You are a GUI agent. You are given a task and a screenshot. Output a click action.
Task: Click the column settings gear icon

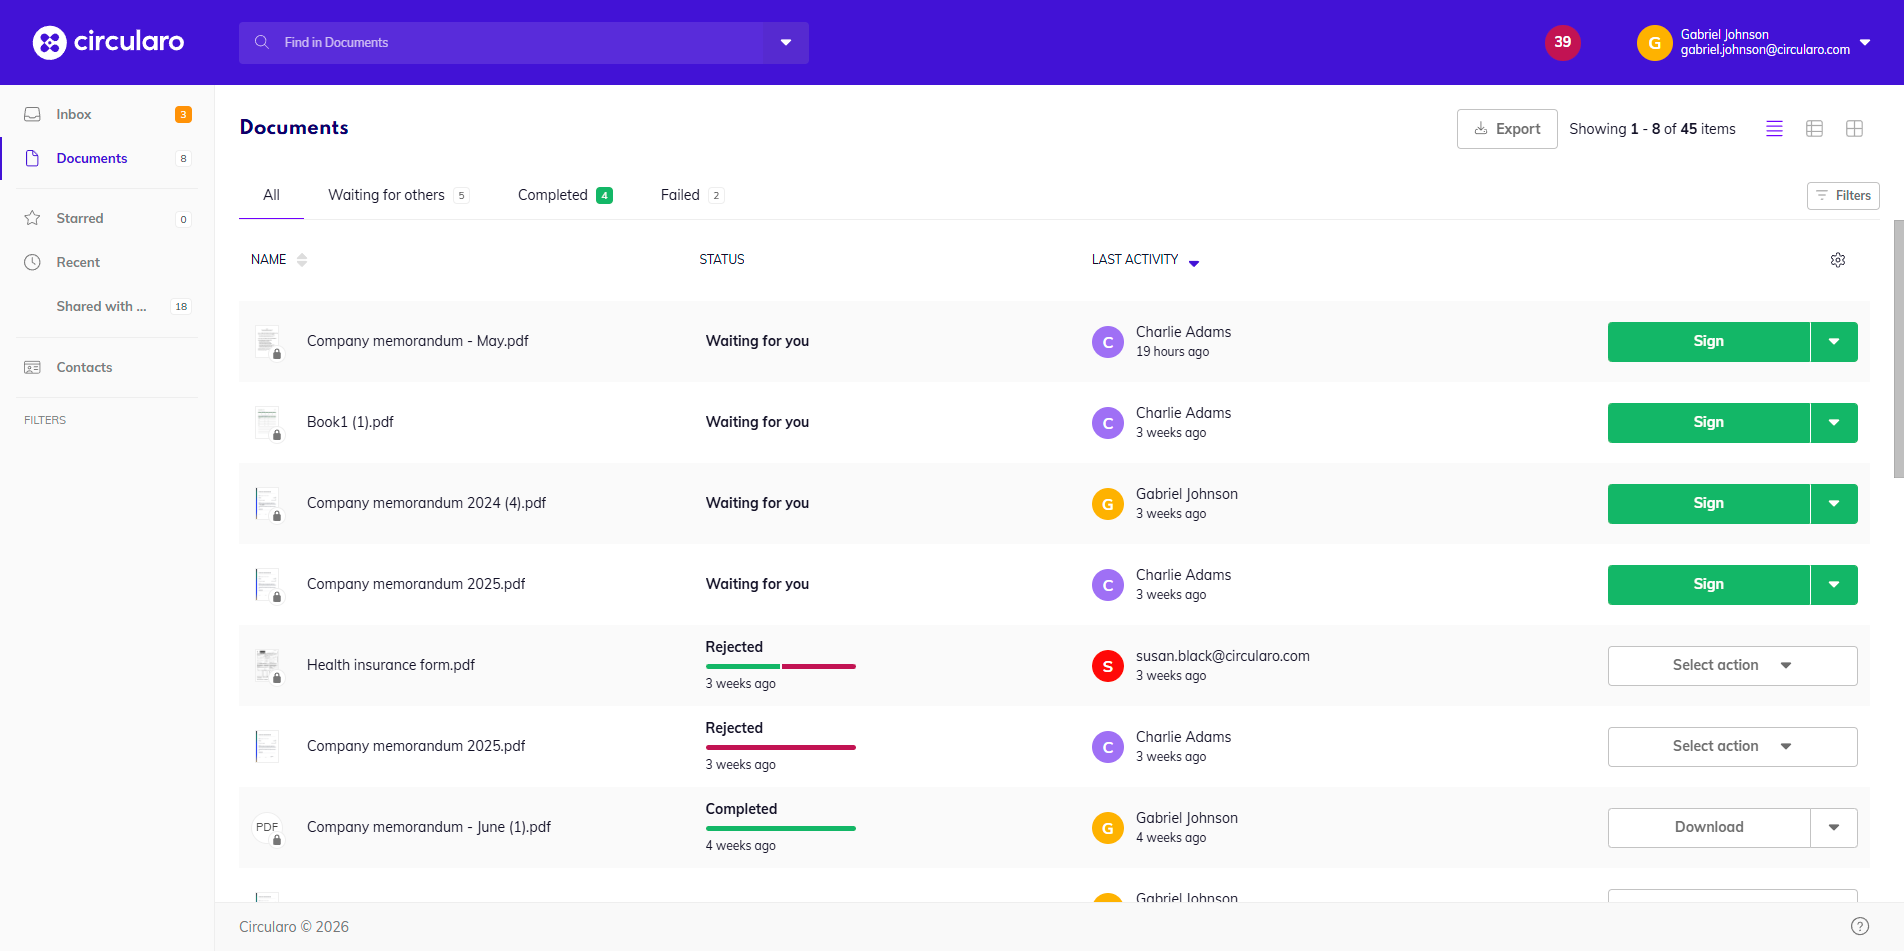[x=1837, y=260]
